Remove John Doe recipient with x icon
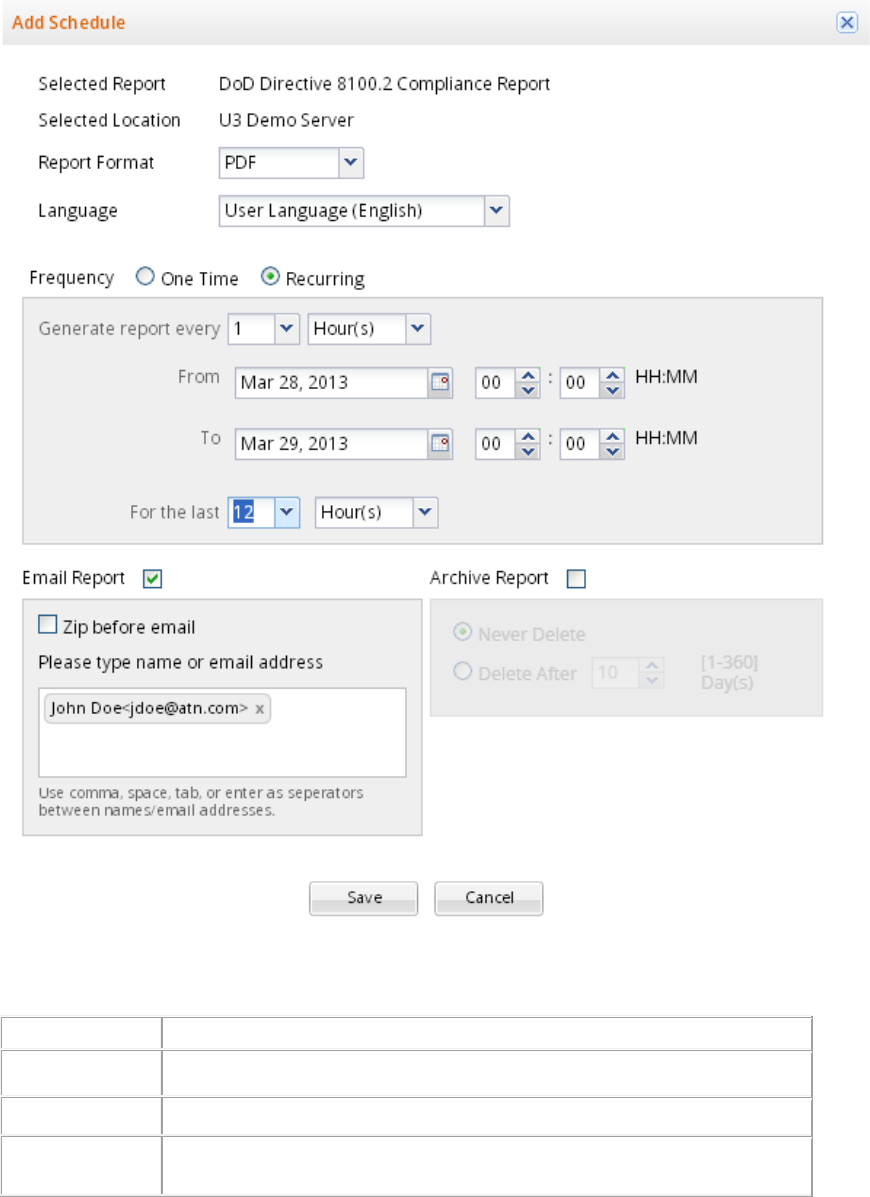The width and height of the screenshot is (870, 1197). click(x=260, y=709)
